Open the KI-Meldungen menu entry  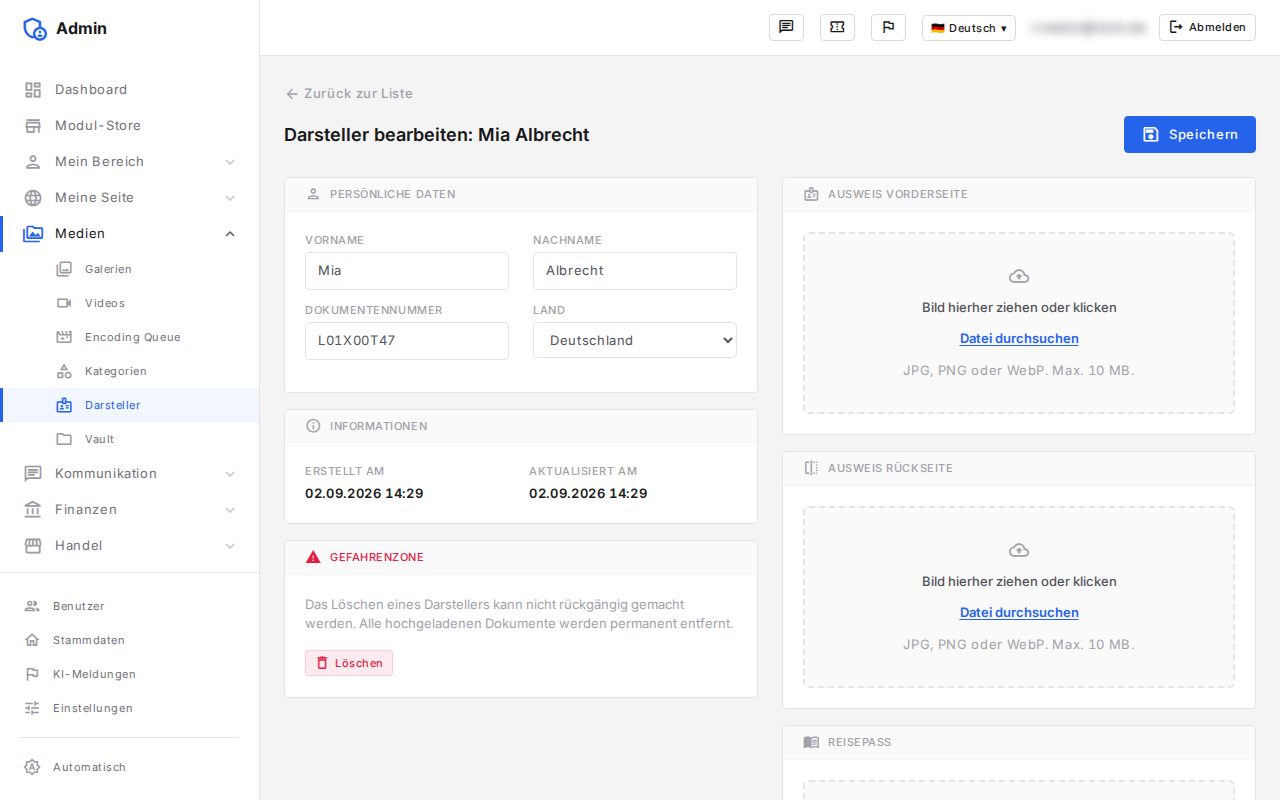point(130,674)
